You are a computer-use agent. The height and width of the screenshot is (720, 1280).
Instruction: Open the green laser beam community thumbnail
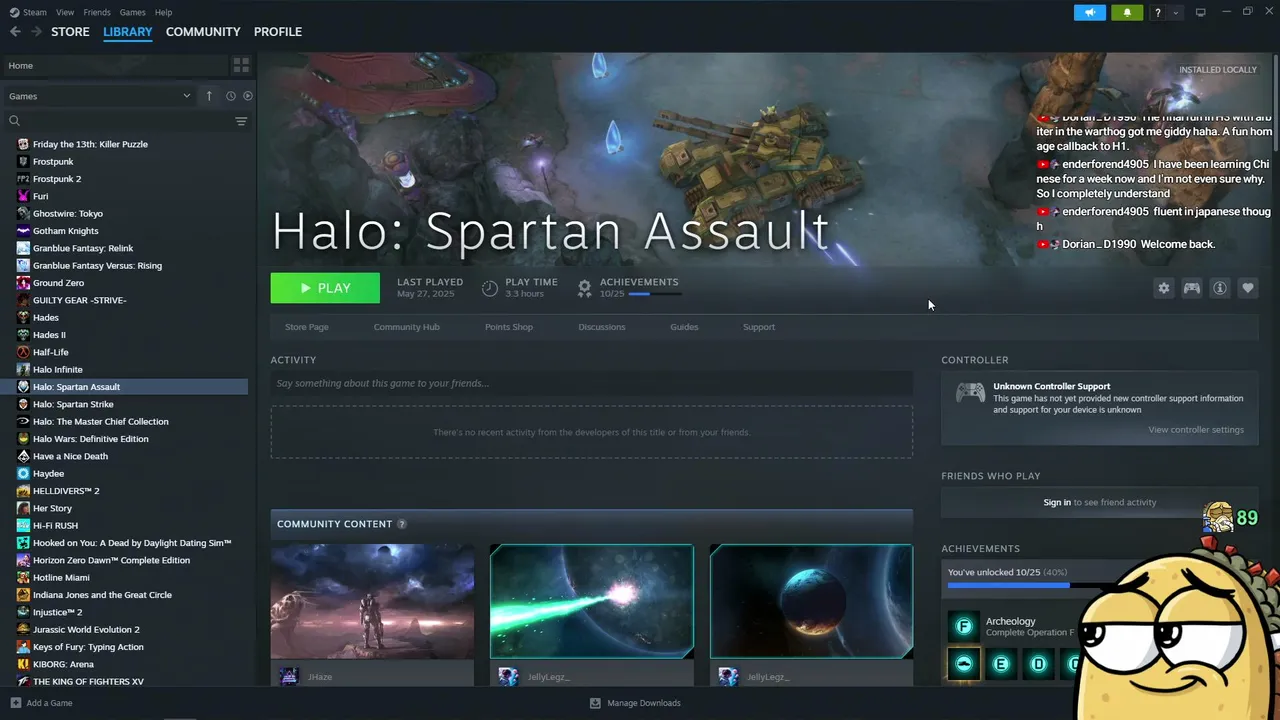coord(591,602)
